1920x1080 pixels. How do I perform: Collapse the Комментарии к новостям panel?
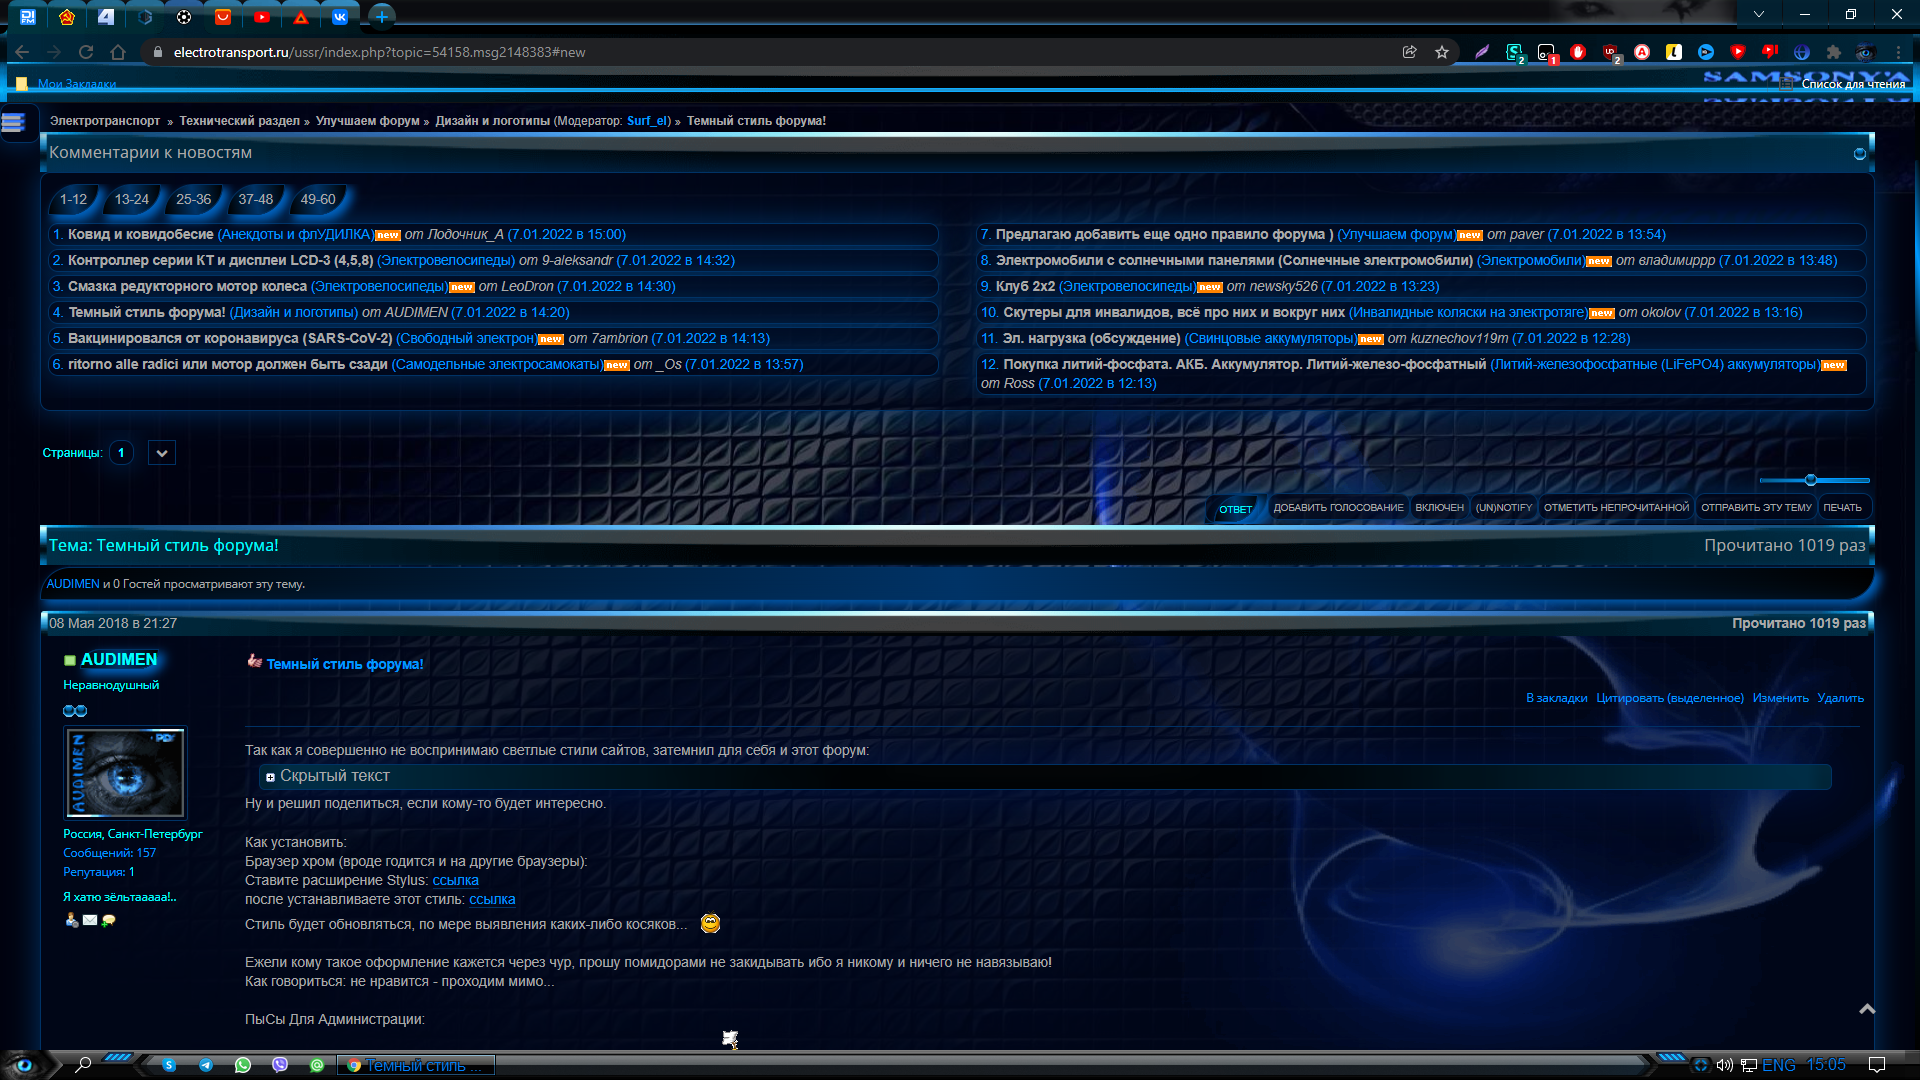[x=1859, y=154]
